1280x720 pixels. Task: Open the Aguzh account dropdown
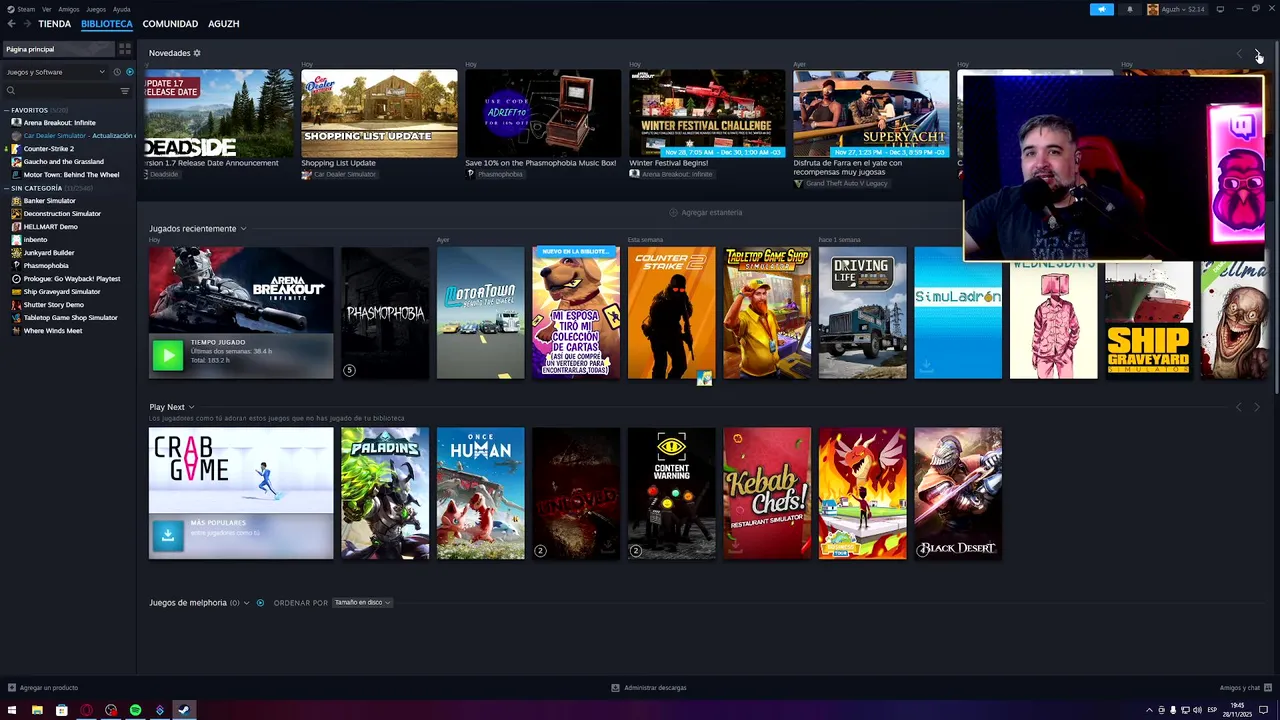point(1176,9)
